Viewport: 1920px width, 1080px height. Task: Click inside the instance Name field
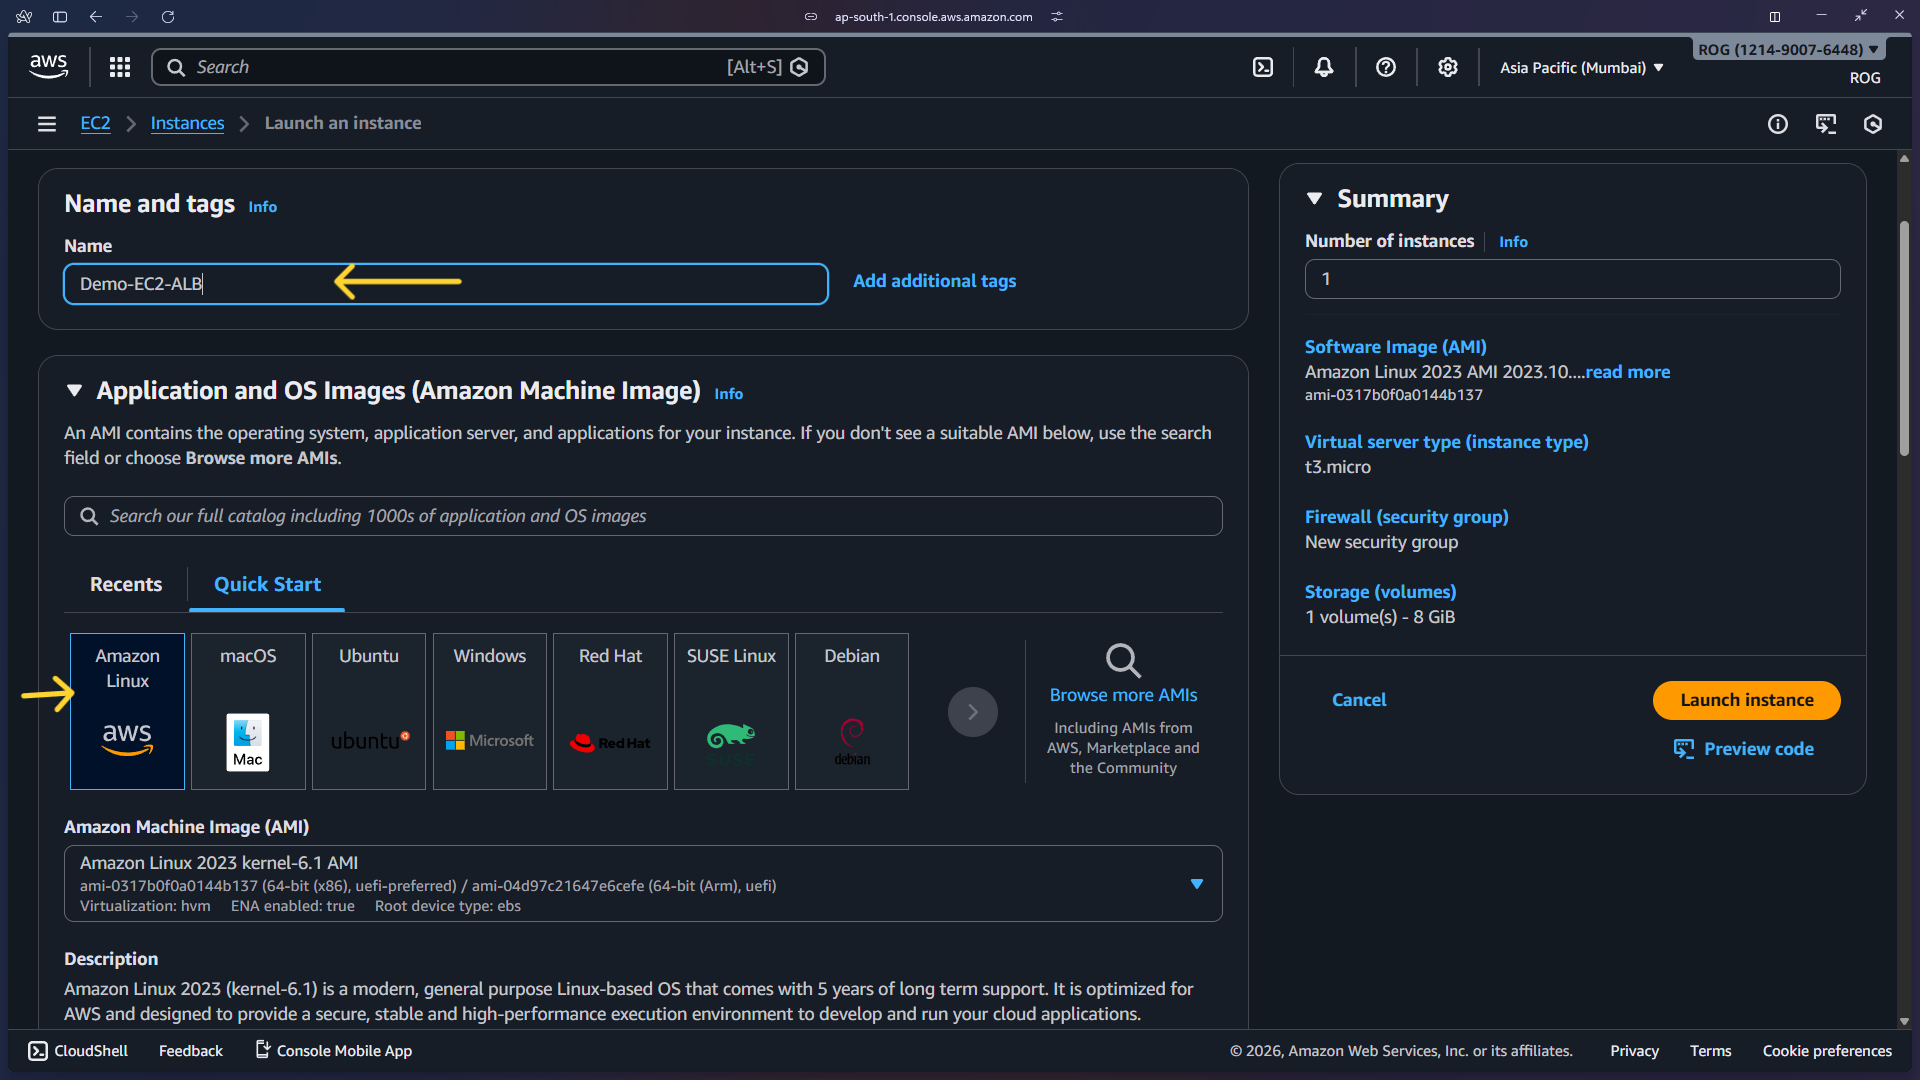click(x=445, y=284)
